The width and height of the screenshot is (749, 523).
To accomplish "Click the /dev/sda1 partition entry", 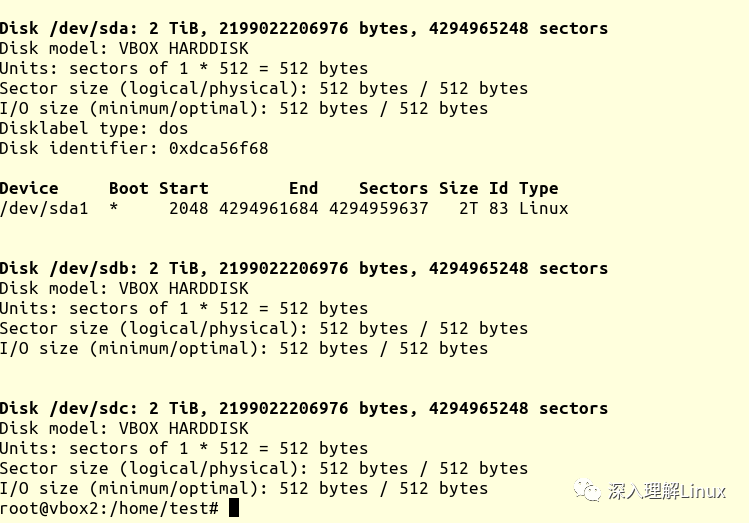I will click(44, 208).
